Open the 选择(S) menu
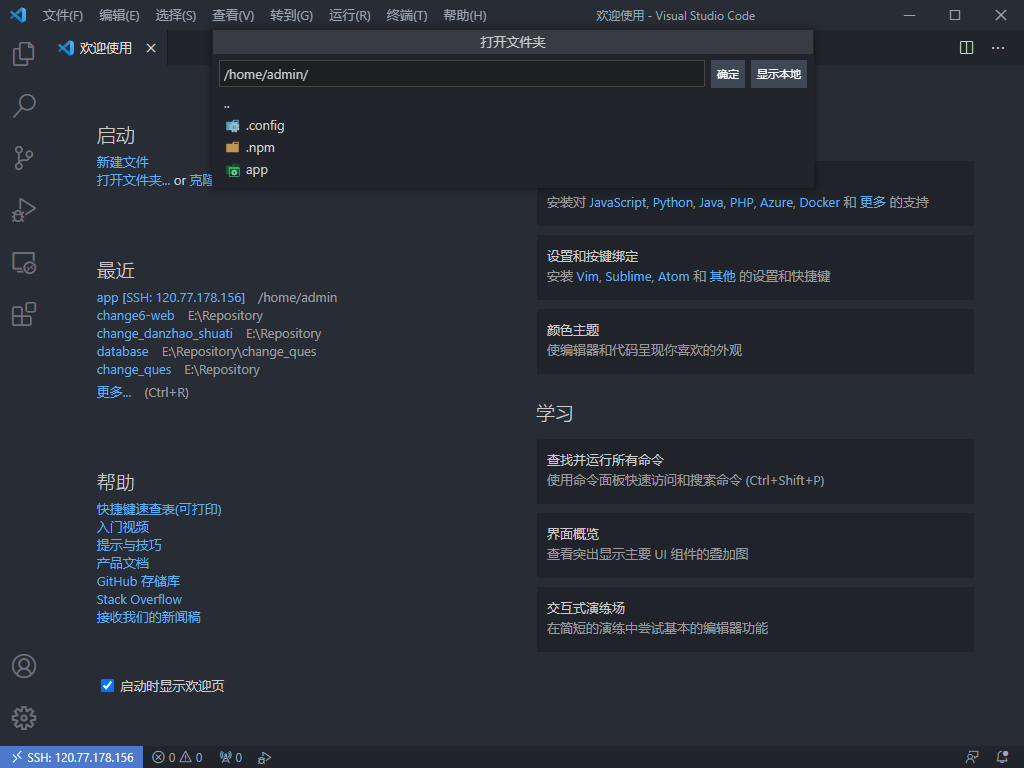This screenshot has width=1024, height=768. click(176, 16)
